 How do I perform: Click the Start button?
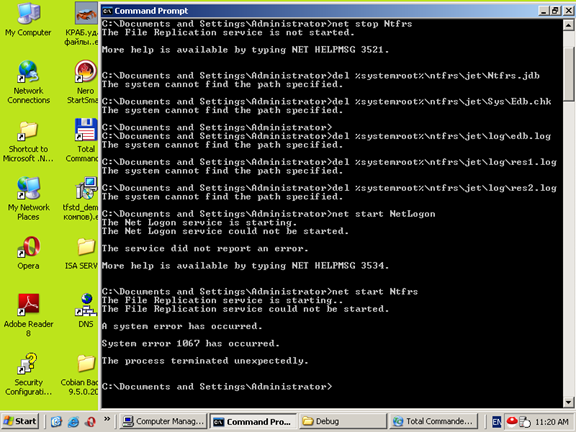click(20, 421)
